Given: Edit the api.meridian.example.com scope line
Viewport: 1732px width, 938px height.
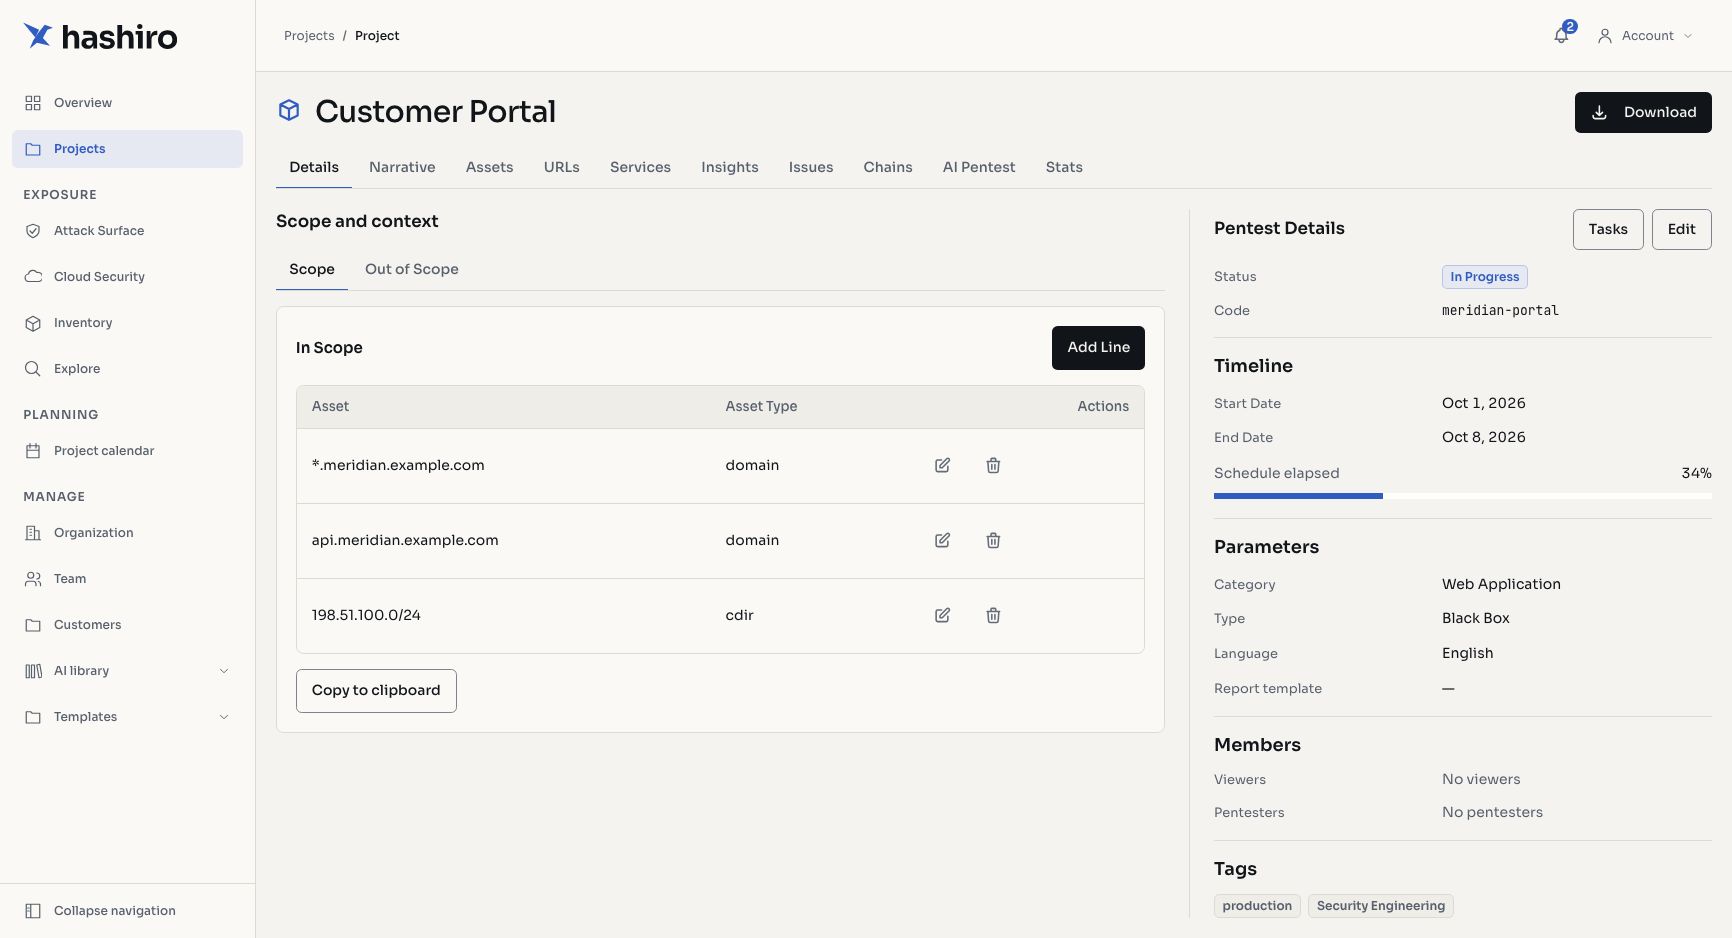Looking at the screenshot, I should 942,540.
